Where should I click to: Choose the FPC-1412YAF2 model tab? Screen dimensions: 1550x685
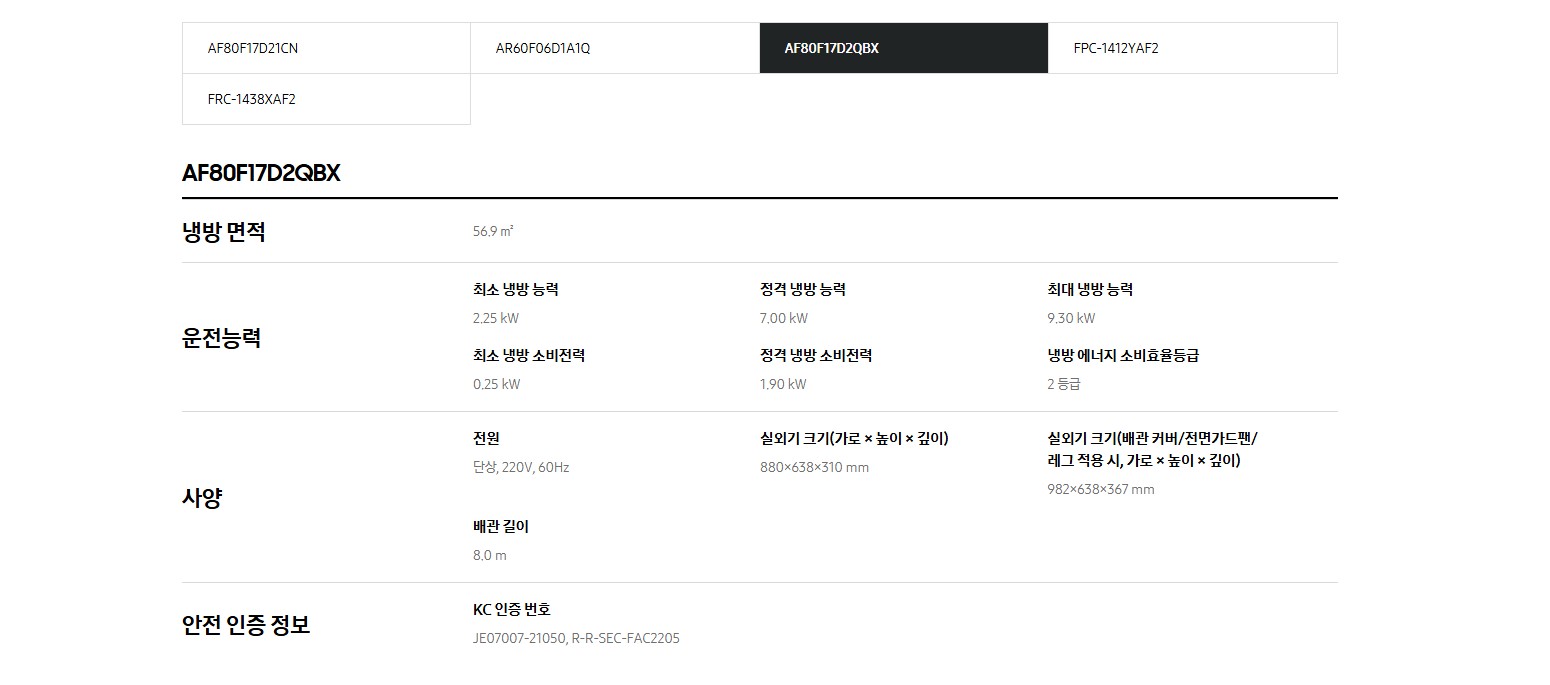click(1193, 48)
